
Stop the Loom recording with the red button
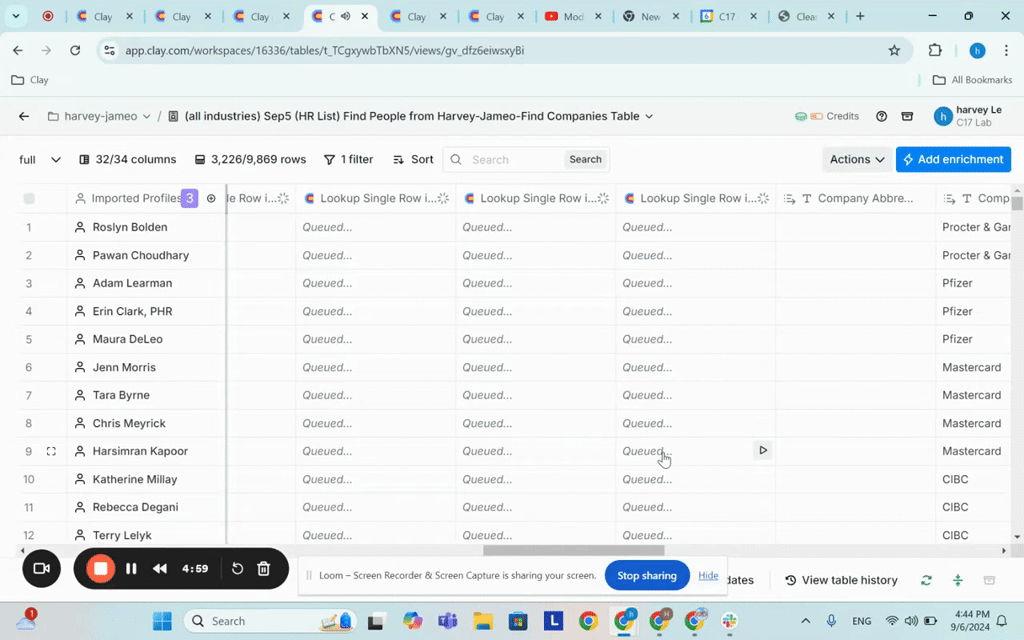click(100, 569)
